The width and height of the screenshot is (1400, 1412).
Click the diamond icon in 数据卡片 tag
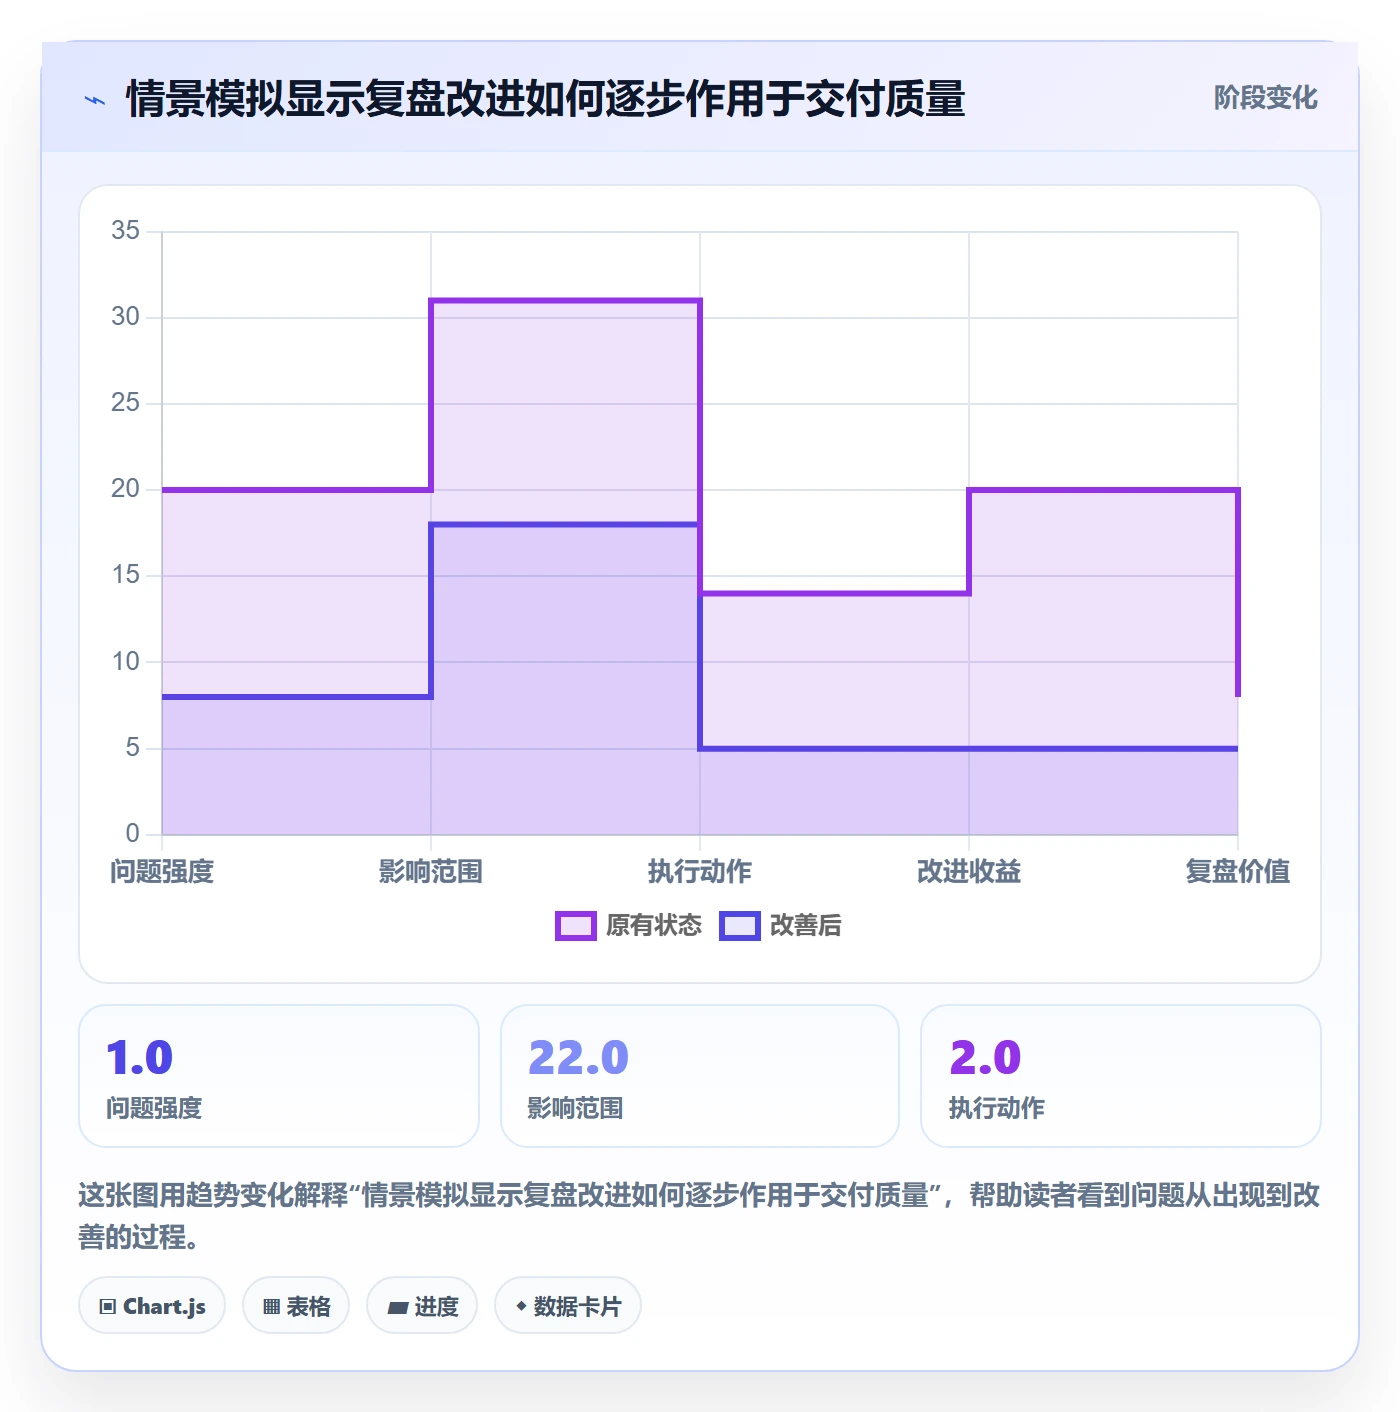click(x=521, y=1306)
